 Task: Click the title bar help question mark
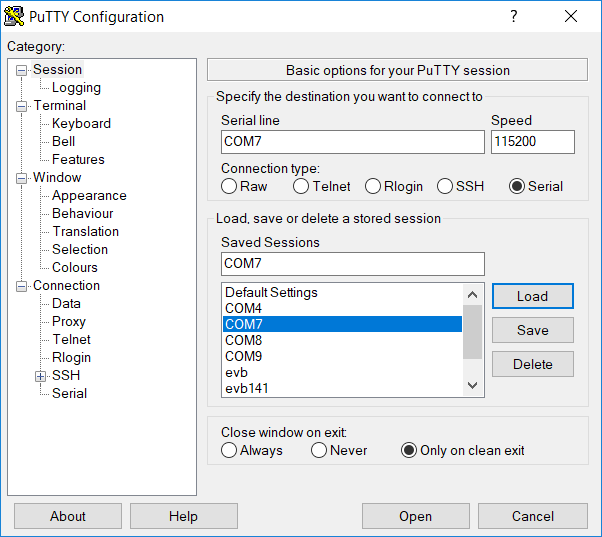(514, 16)
